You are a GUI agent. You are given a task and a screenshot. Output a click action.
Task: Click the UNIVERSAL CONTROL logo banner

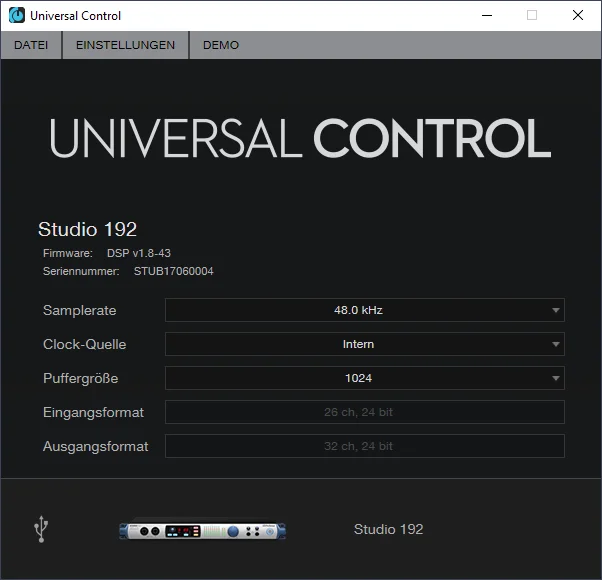click(x=300, y=139)
